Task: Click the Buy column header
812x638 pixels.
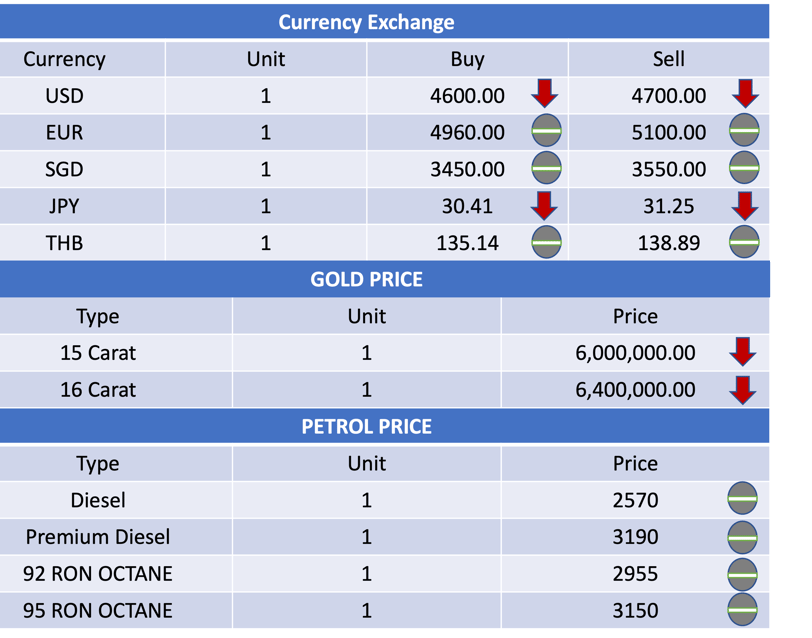Action: pyautogui.click(x=467, y=59)
